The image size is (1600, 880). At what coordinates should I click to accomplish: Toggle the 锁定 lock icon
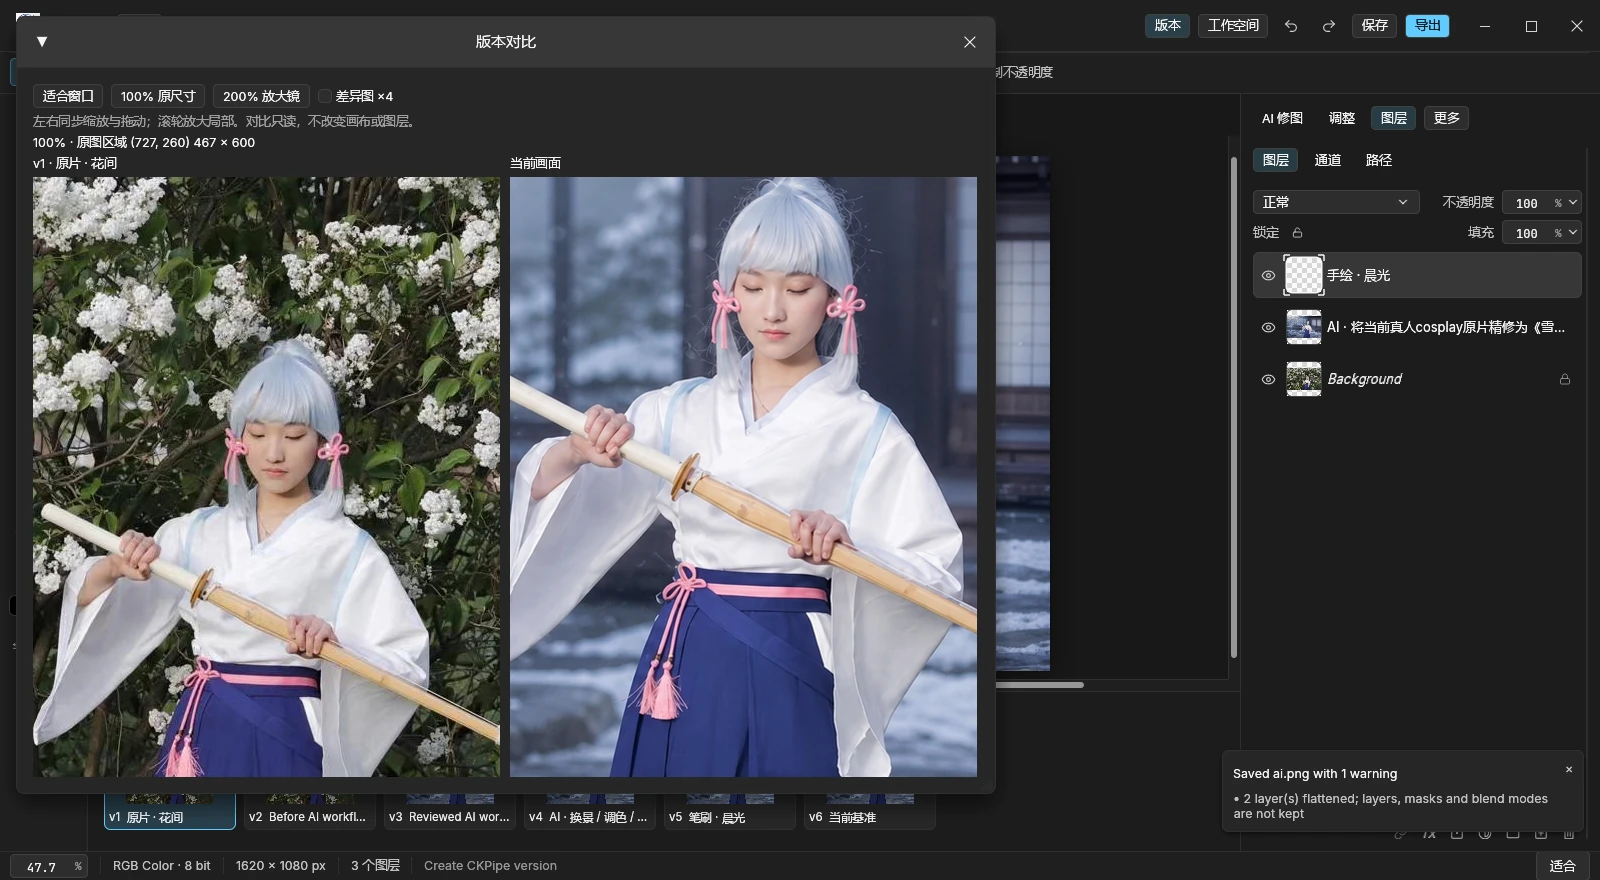point(1297,233)
